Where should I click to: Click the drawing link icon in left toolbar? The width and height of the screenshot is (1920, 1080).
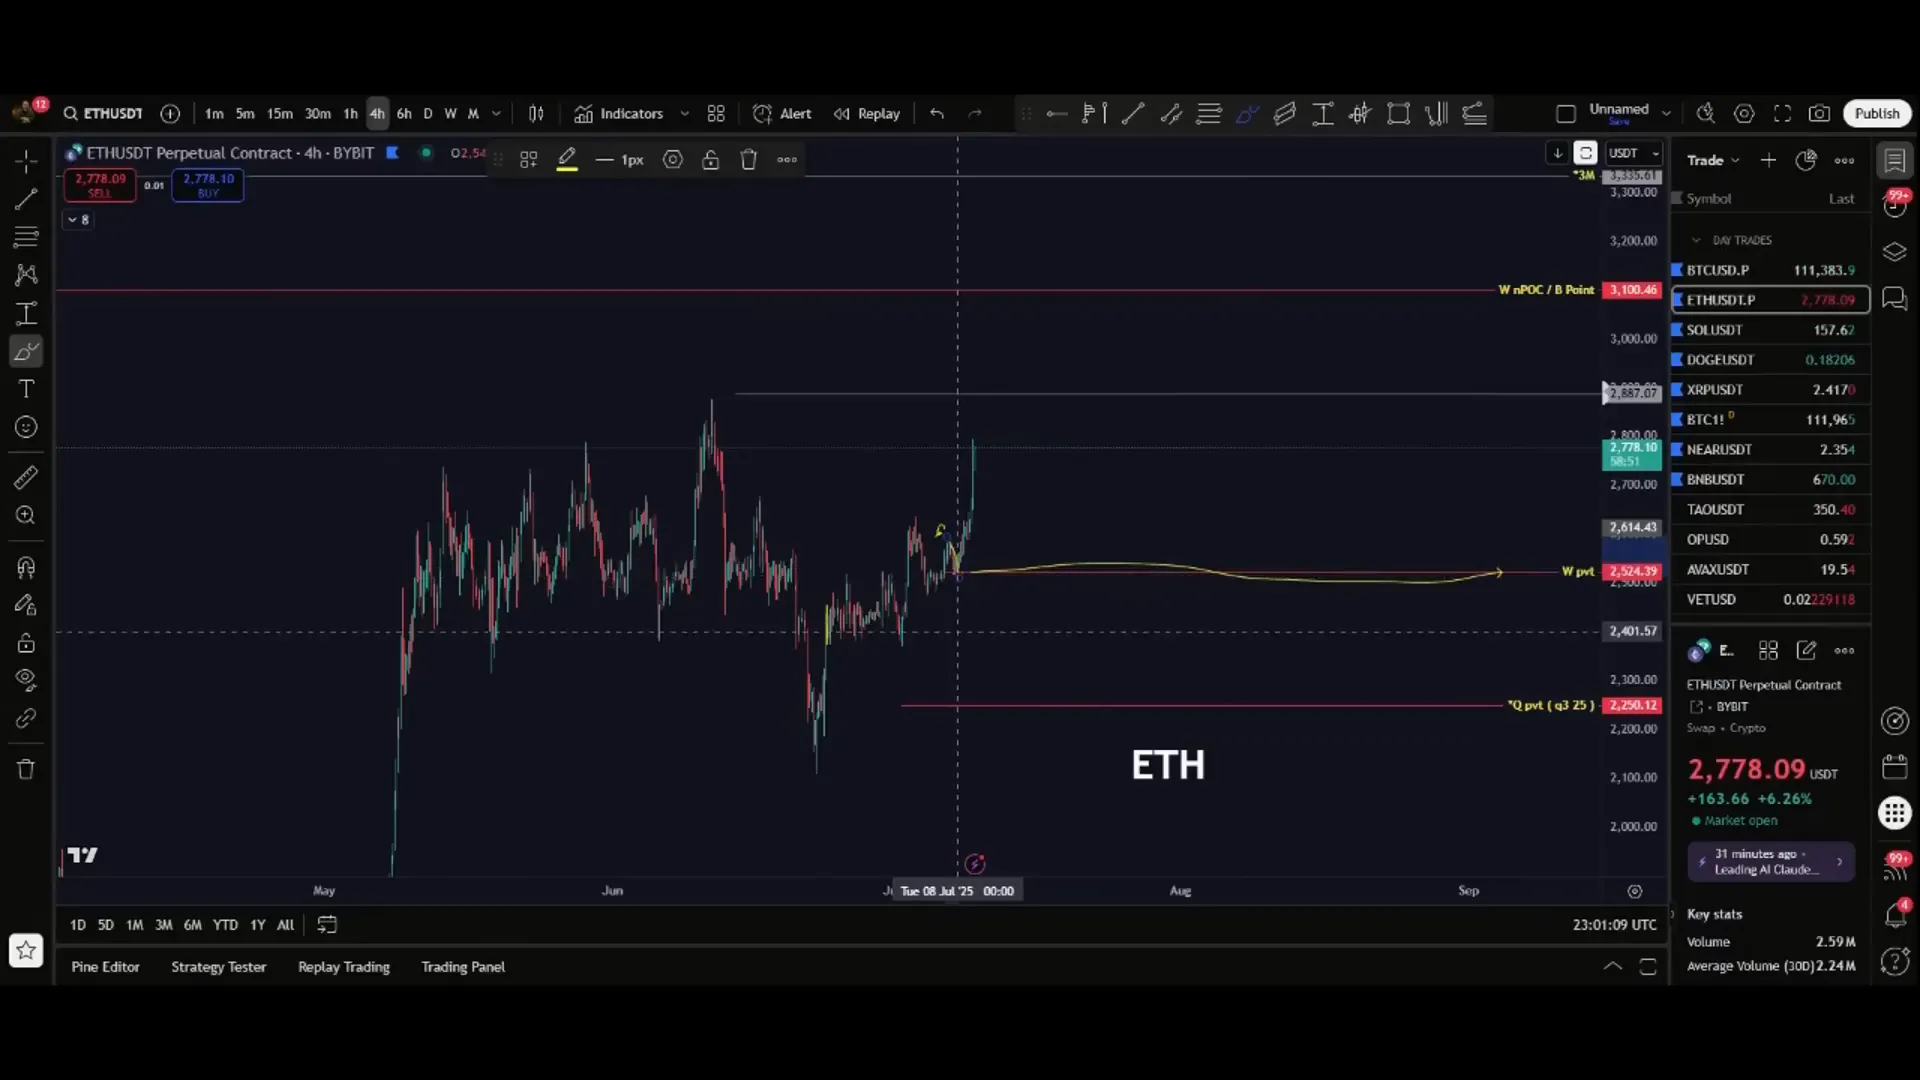[x=26, y=718]
